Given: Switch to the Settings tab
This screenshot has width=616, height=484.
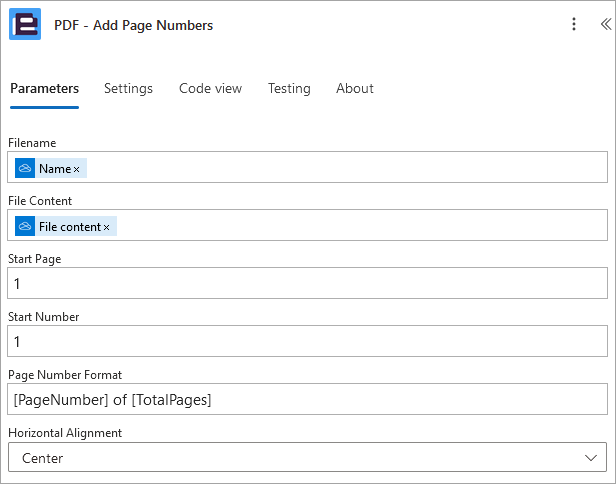Looking at the screenshot, I should pyautogui.click(x=128, y=88).
